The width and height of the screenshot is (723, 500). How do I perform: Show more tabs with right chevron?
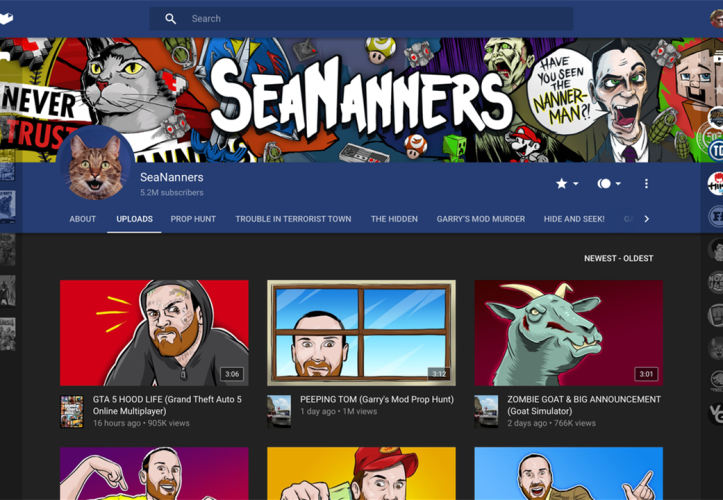[x=646, y=219]
